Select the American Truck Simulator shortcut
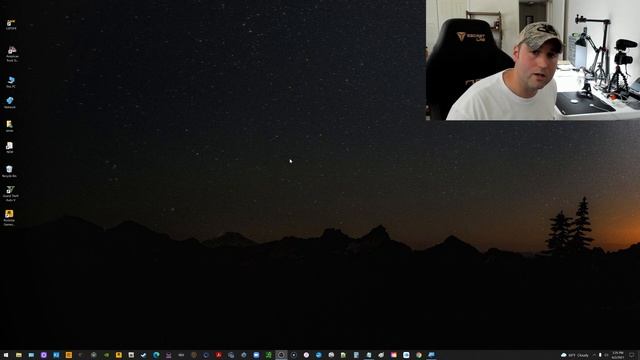The width and height of the screenshot is (640, 360). pos(12,54)
